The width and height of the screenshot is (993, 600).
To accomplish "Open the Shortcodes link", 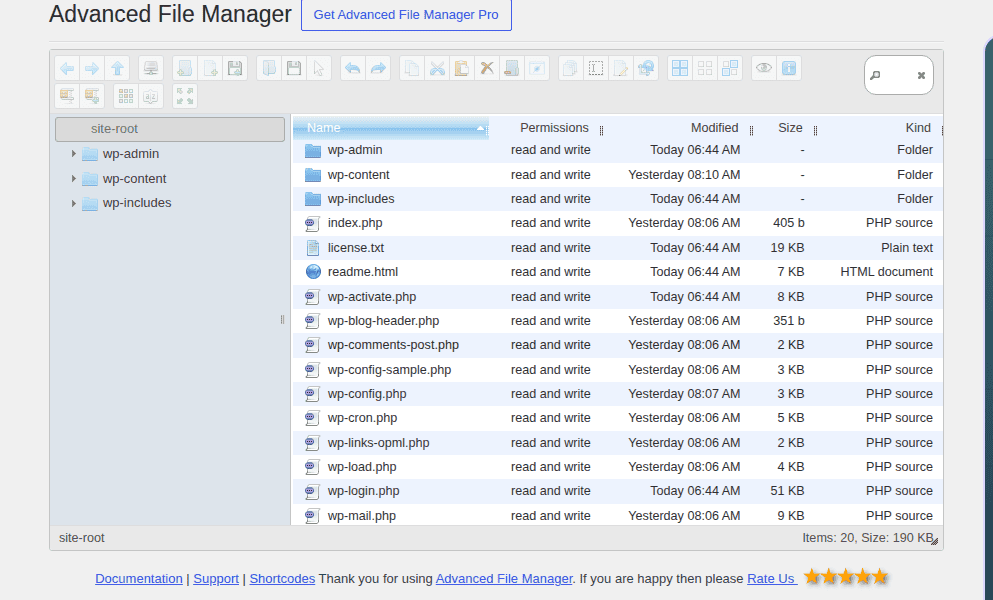I will 282,578.
